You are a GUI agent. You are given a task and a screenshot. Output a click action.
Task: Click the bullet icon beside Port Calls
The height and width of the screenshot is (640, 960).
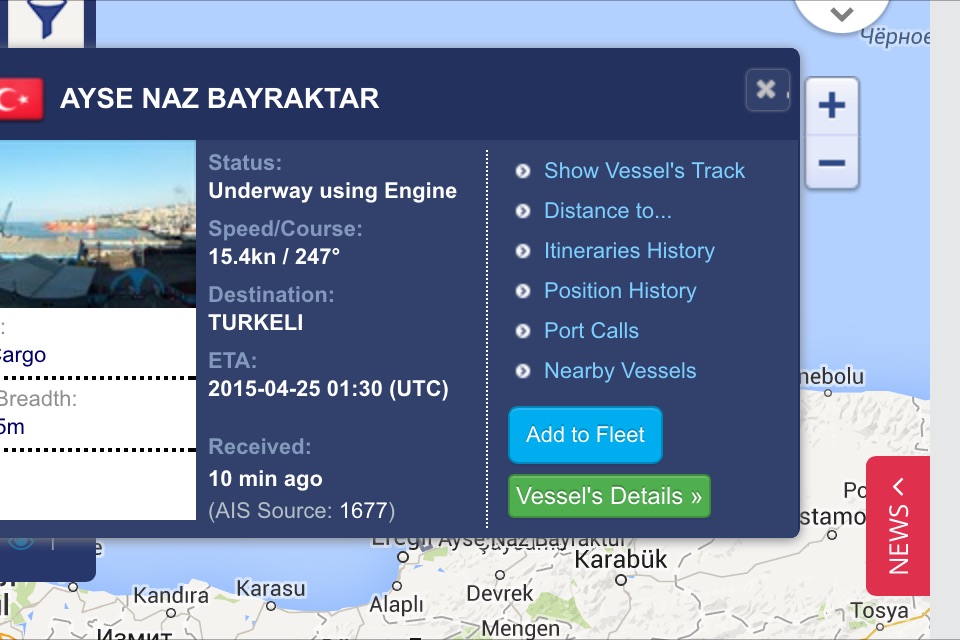pyautogui.click(x=523, y=331)
